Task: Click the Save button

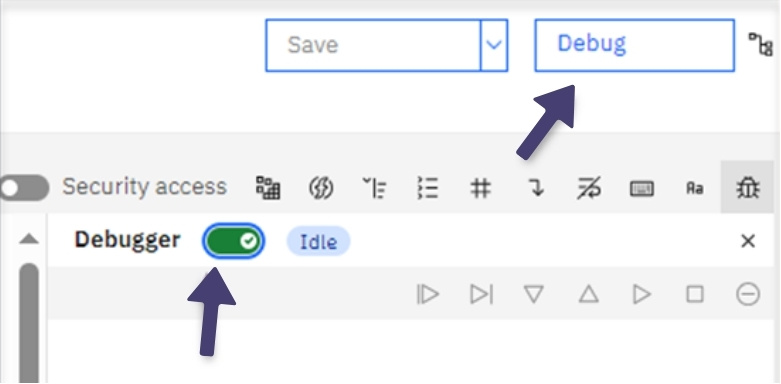Action: coord(373,45)
